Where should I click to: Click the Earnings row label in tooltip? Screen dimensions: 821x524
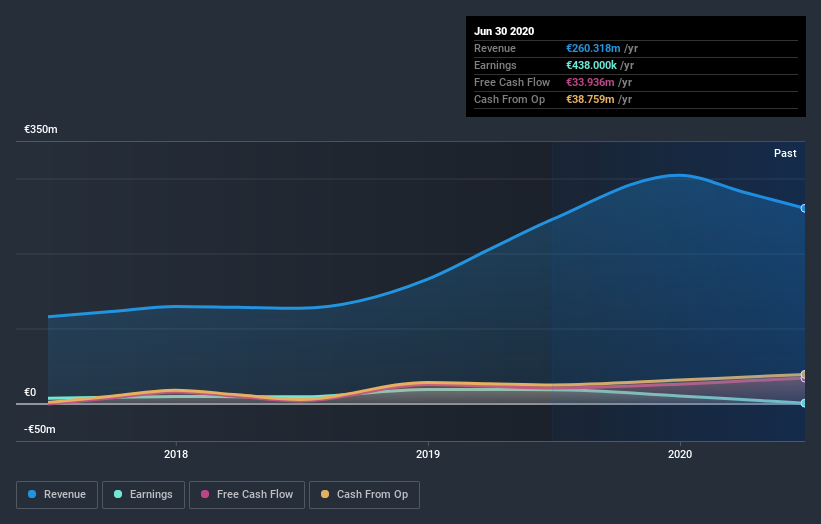495,65
